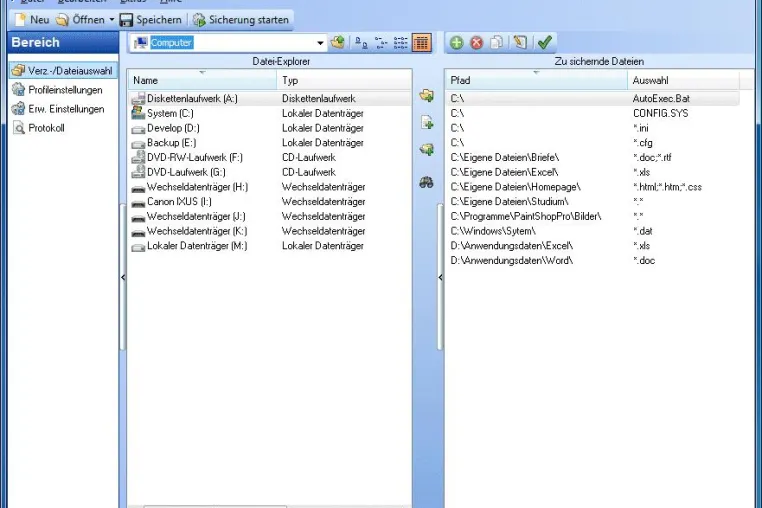Select D:\Anwendungsdaten\Excel\ entry
Image resolution: width=762 pixels, height=508 pixels.
pyautogui.click(x=593, y=246)
